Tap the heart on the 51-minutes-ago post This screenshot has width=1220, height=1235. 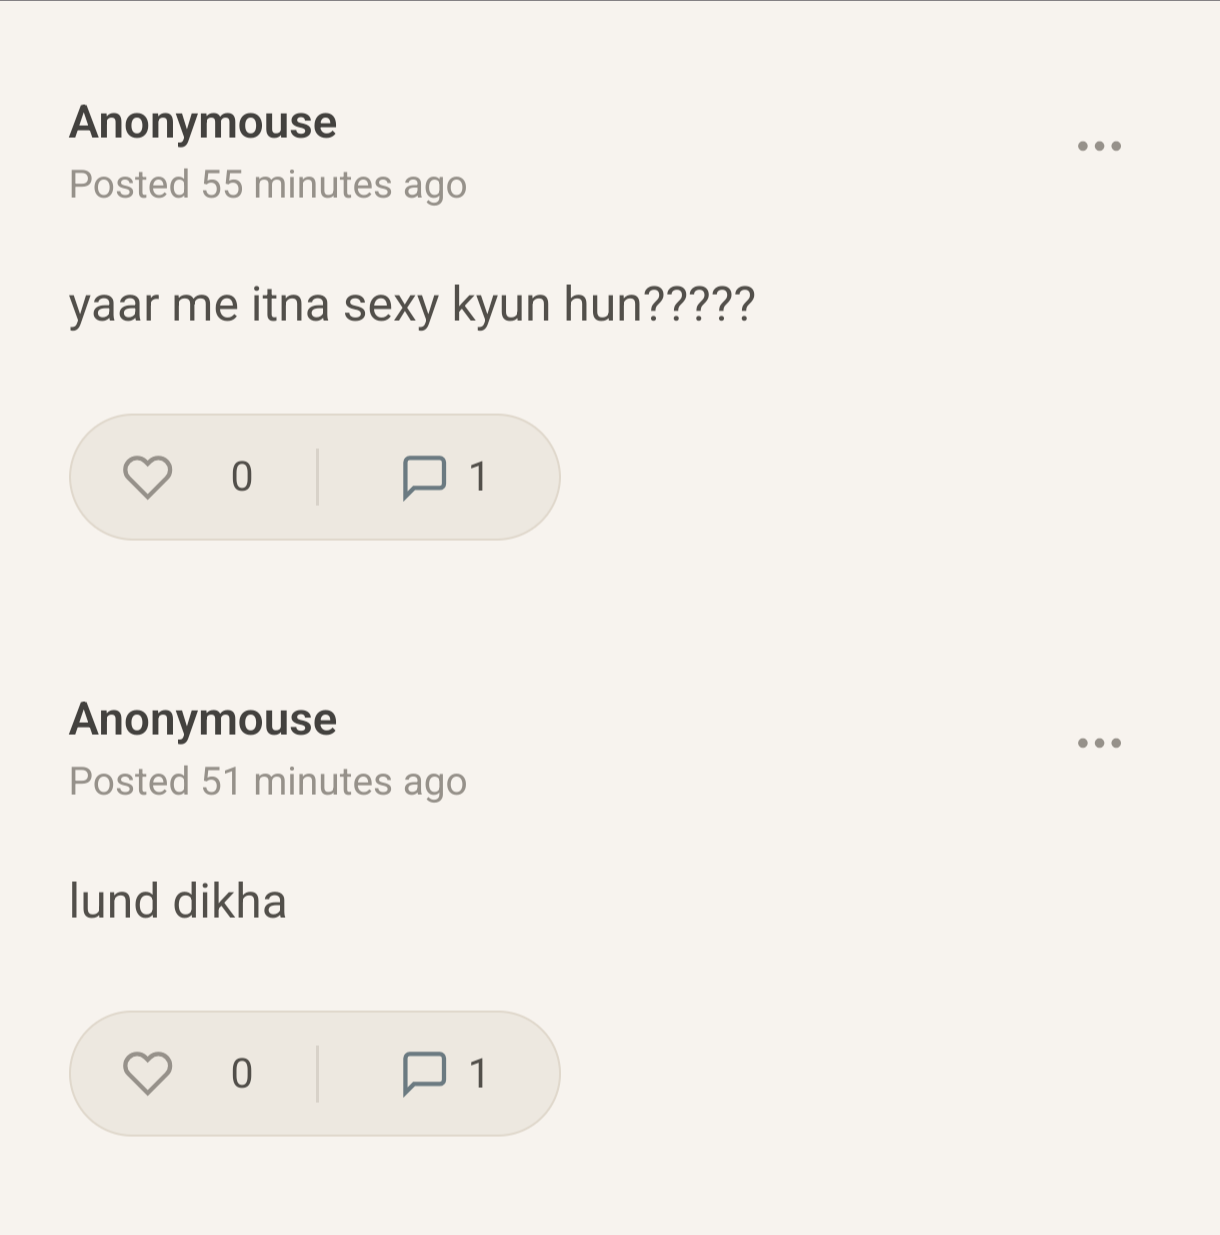[148, 1074]
